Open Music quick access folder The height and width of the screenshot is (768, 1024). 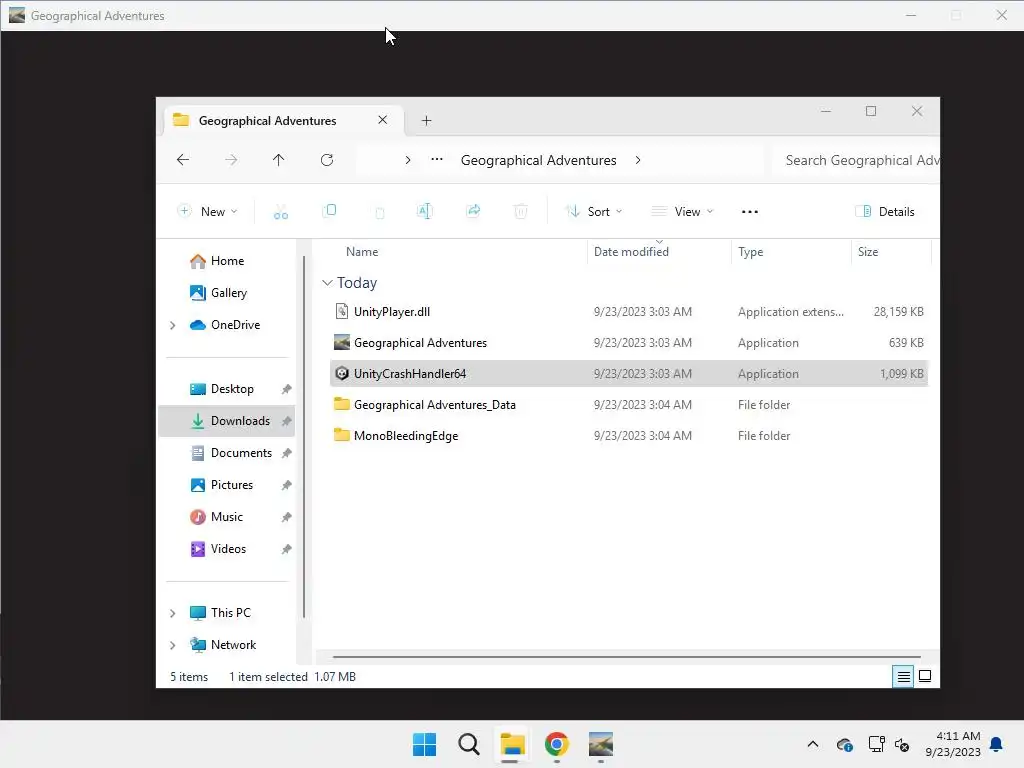pyautogui.click(x=226, y=517)
